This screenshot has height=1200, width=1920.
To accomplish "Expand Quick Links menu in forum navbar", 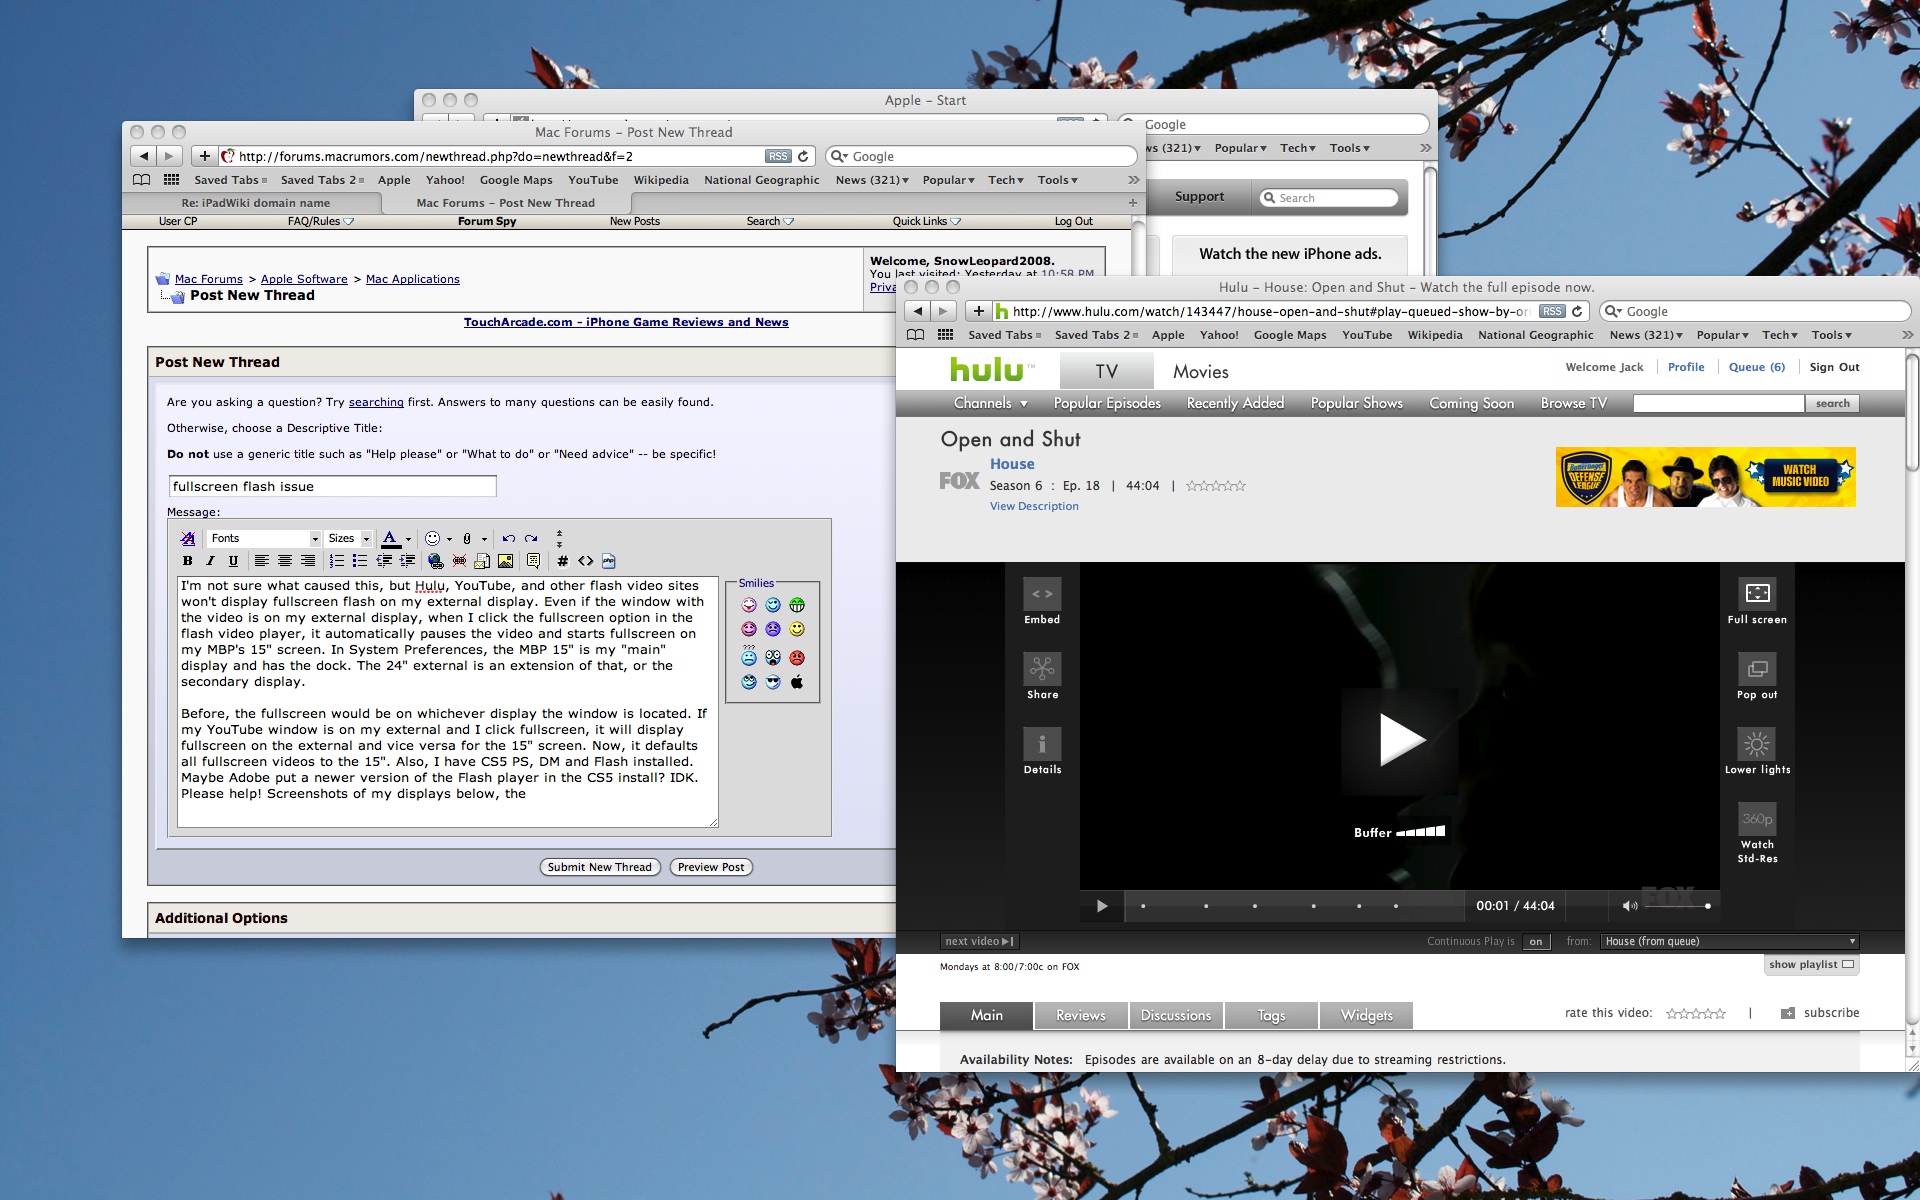I will (926, 221).
